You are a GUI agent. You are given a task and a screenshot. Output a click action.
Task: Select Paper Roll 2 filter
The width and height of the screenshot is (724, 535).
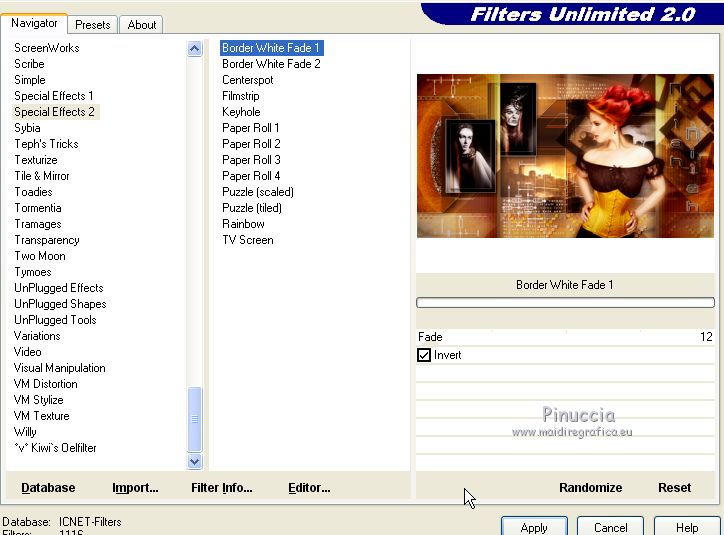pyautogui.click(x=251, y=144)
